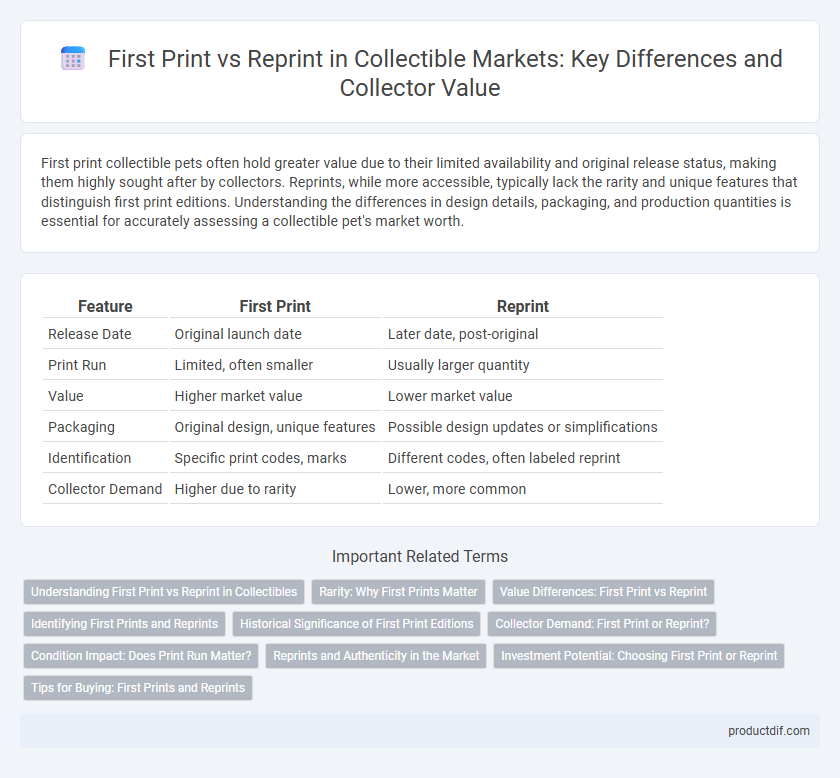Select the 'Identification' row label
The image size is (840, 778).
[x=105, y=458]
